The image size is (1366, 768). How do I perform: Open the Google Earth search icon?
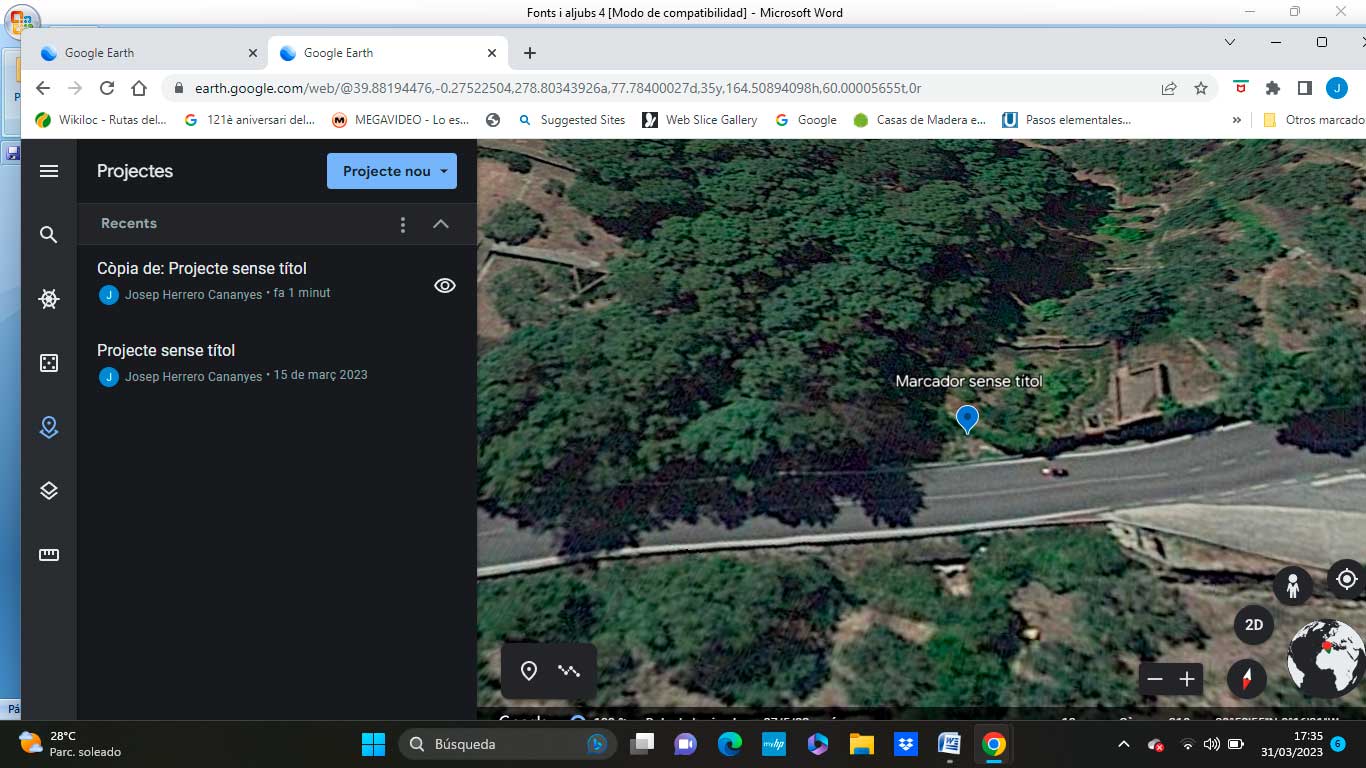48,235
